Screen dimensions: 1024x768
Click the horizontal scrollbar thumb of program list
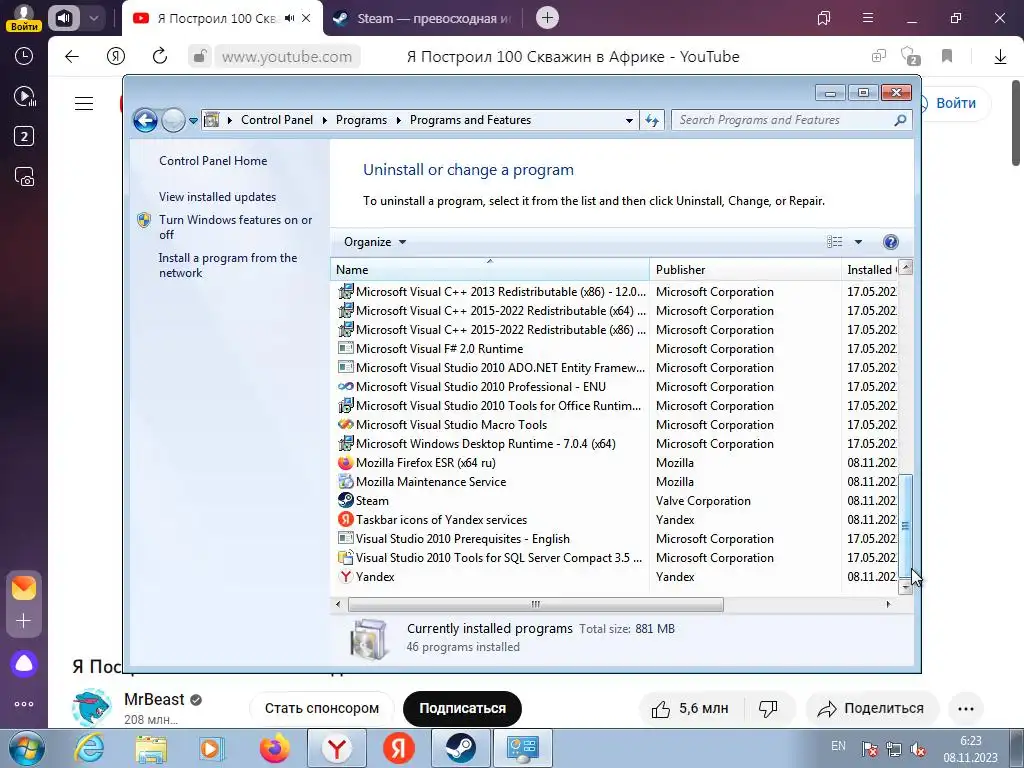pyautogui.click(x=536, y=605)
